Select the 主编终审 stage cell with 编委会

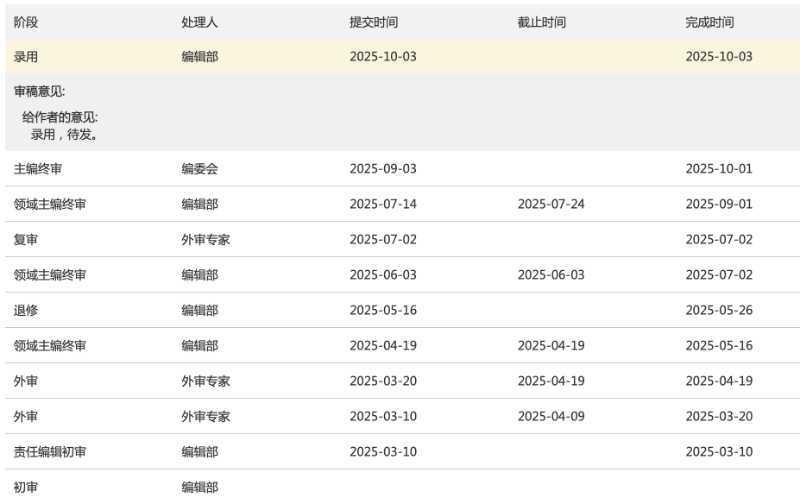[x=44, y=169]
